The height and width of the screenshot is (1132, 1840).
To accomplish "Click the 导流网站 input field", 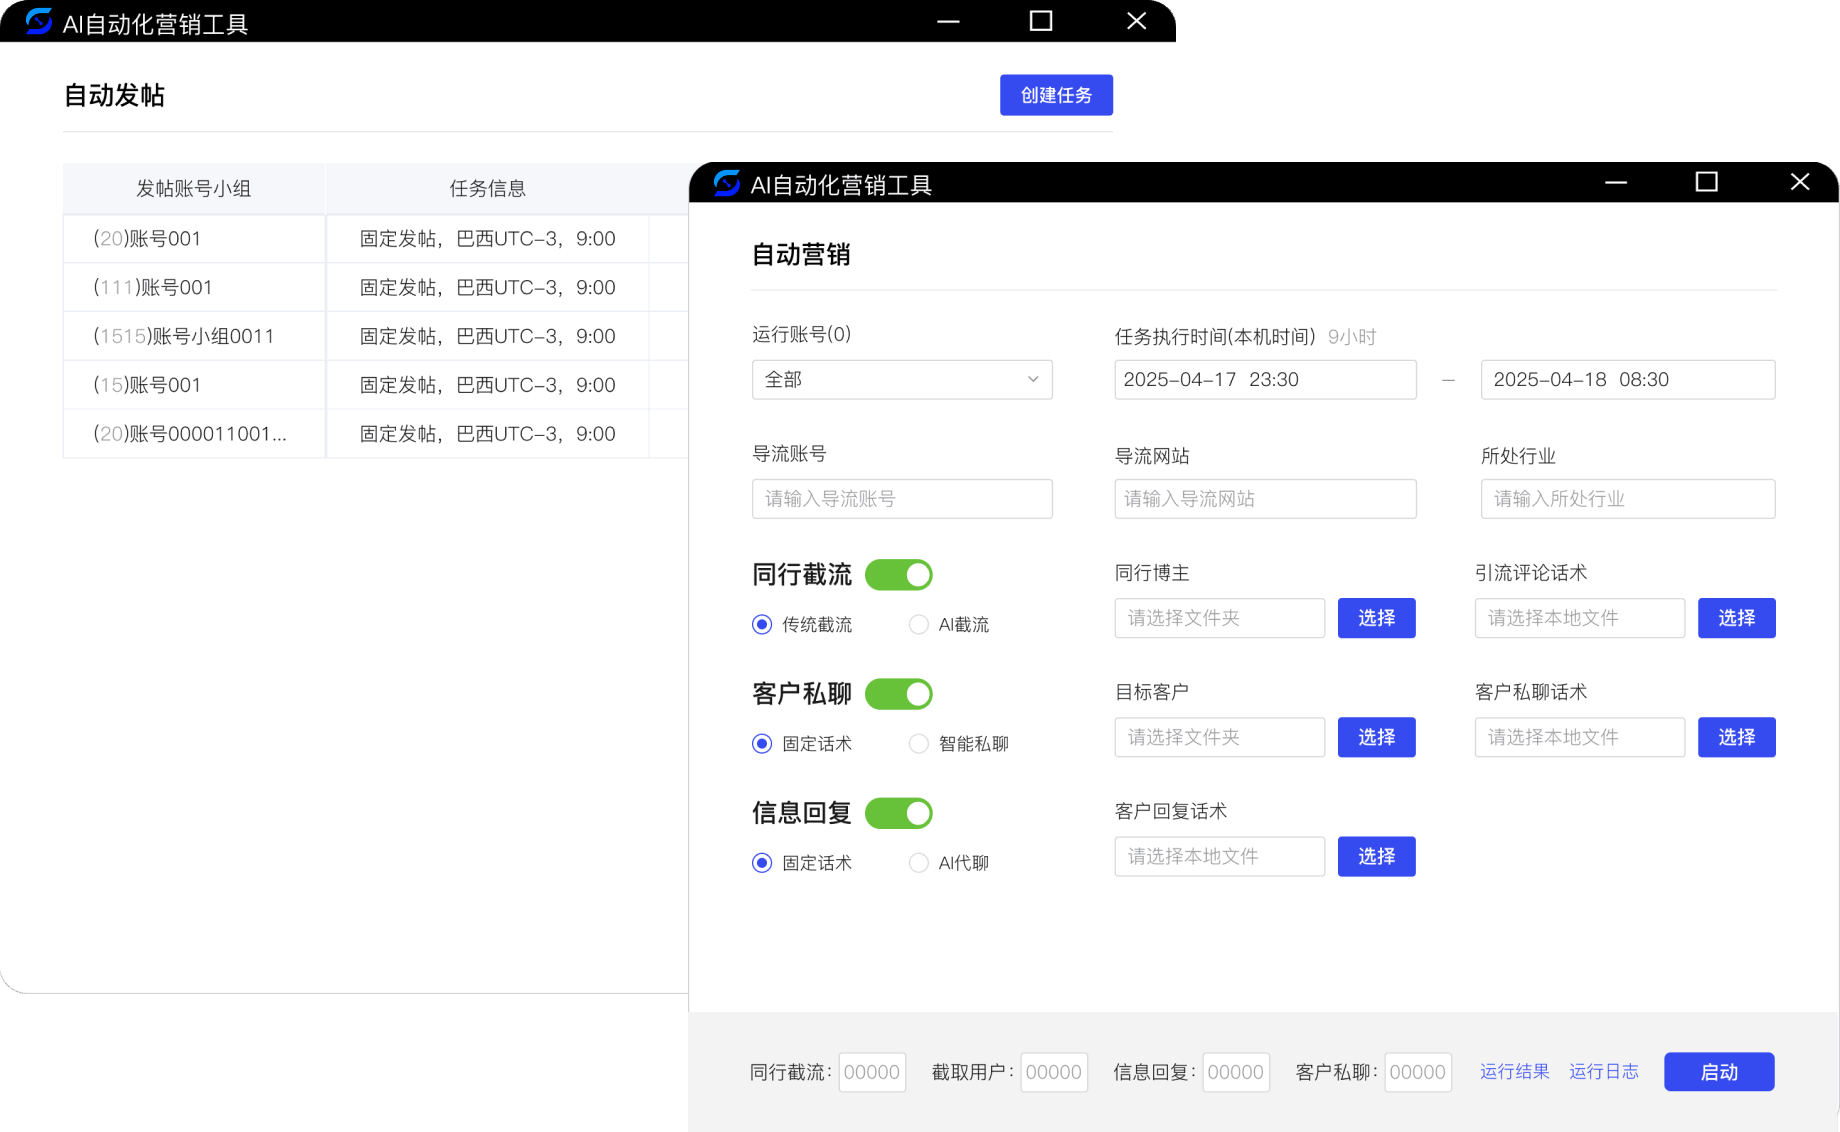I will tap(1264, 499).
